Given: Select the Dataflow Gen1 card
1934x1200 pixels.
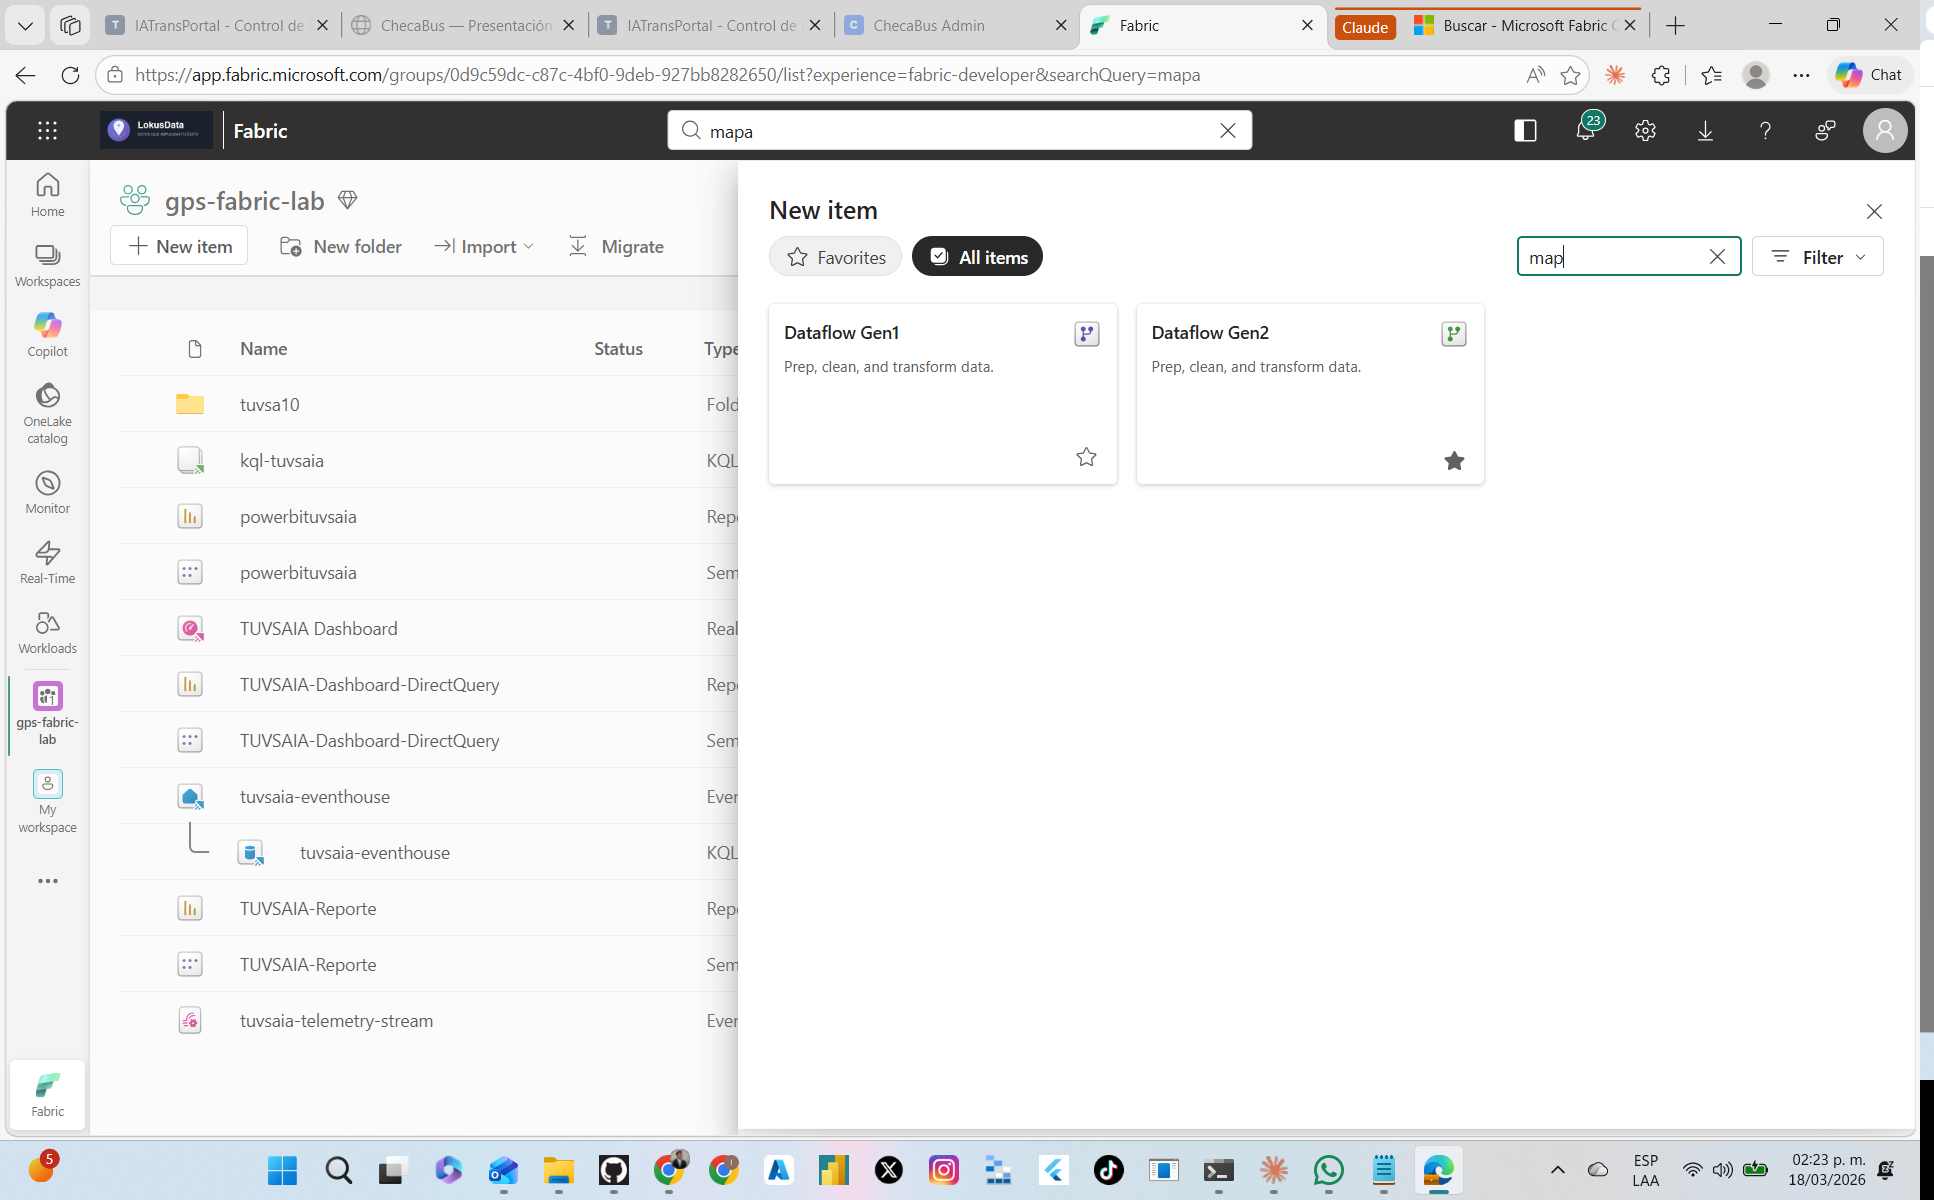Looking at the screenshot, I should coord(942,394).
